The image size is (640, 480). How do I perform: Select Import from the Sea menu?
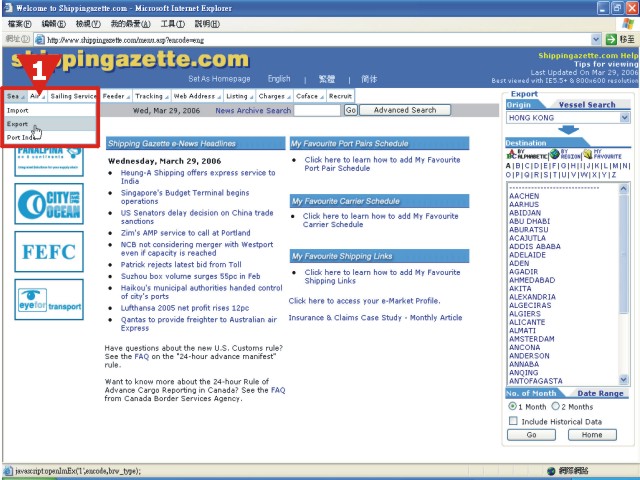click(x=50, y=110)
